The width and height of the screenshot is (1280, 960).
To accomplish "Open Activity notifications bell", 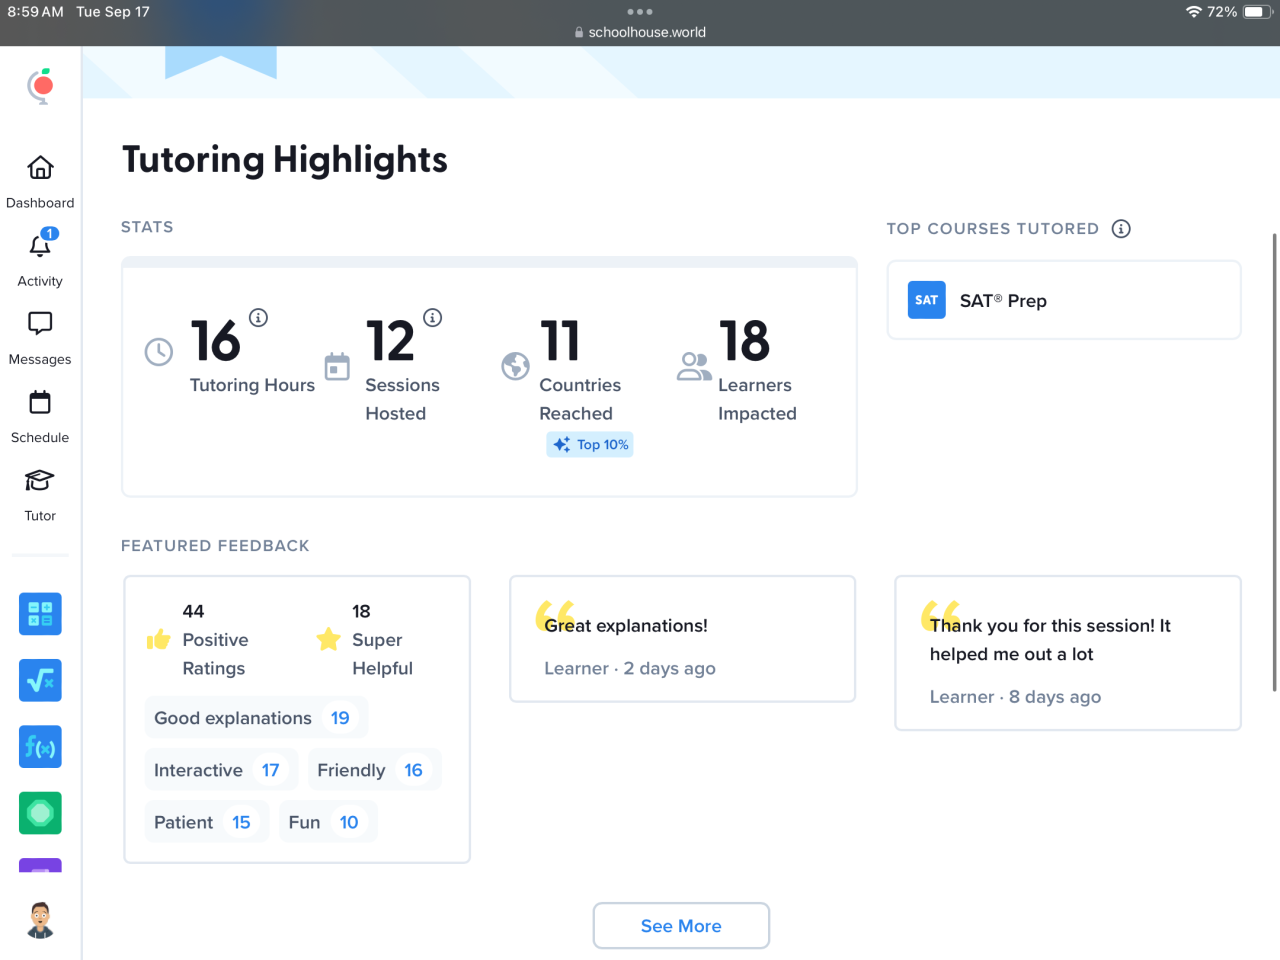I will pos(40,245).
